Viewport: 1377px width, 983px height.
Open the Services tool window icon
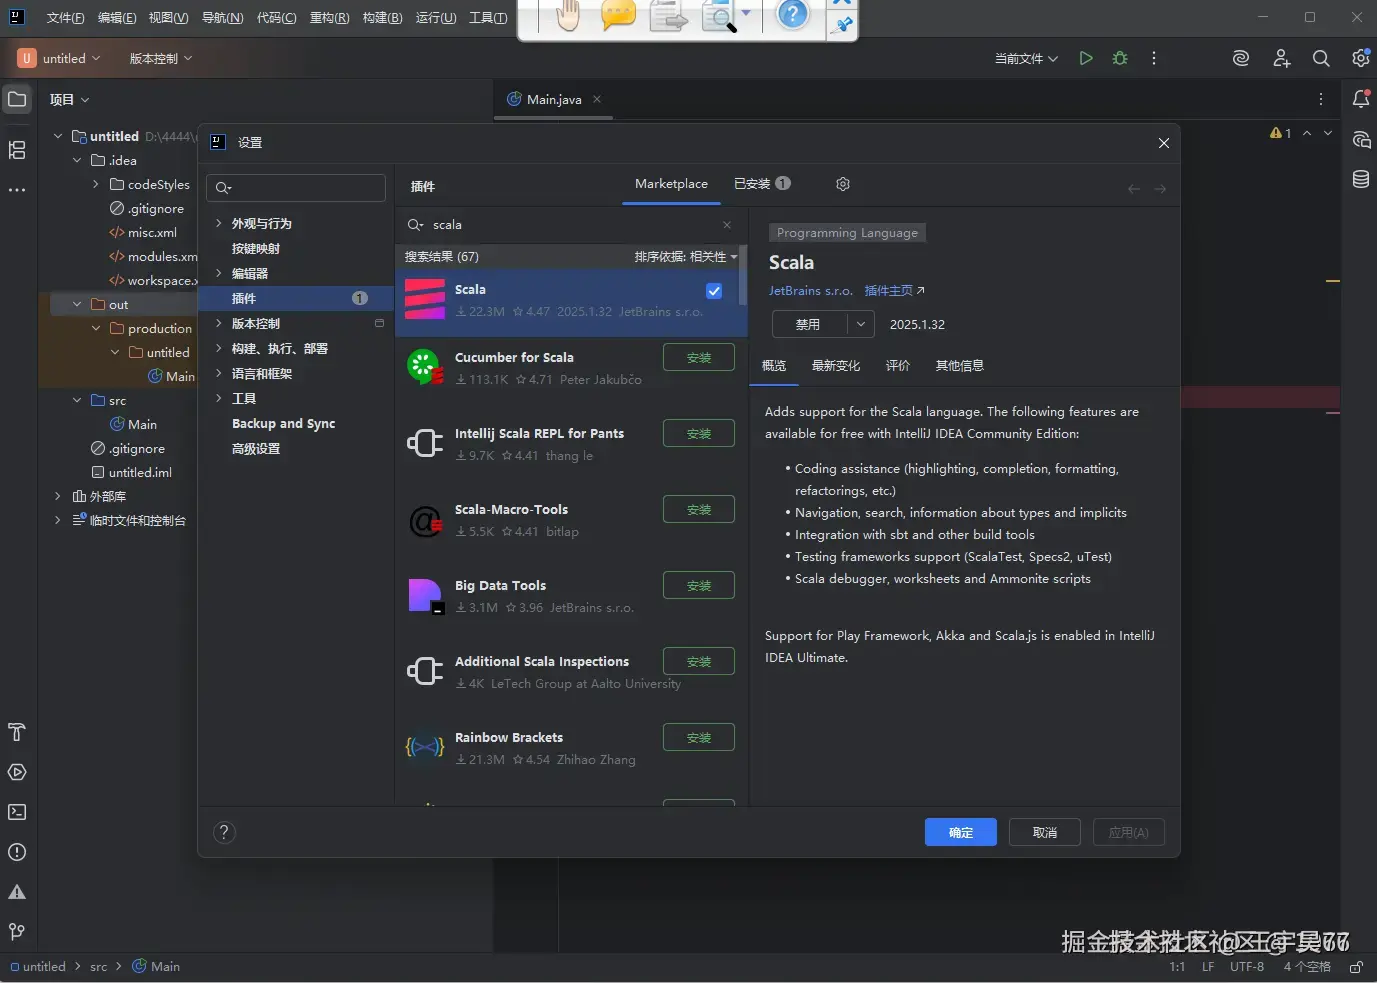coord(17,772)
